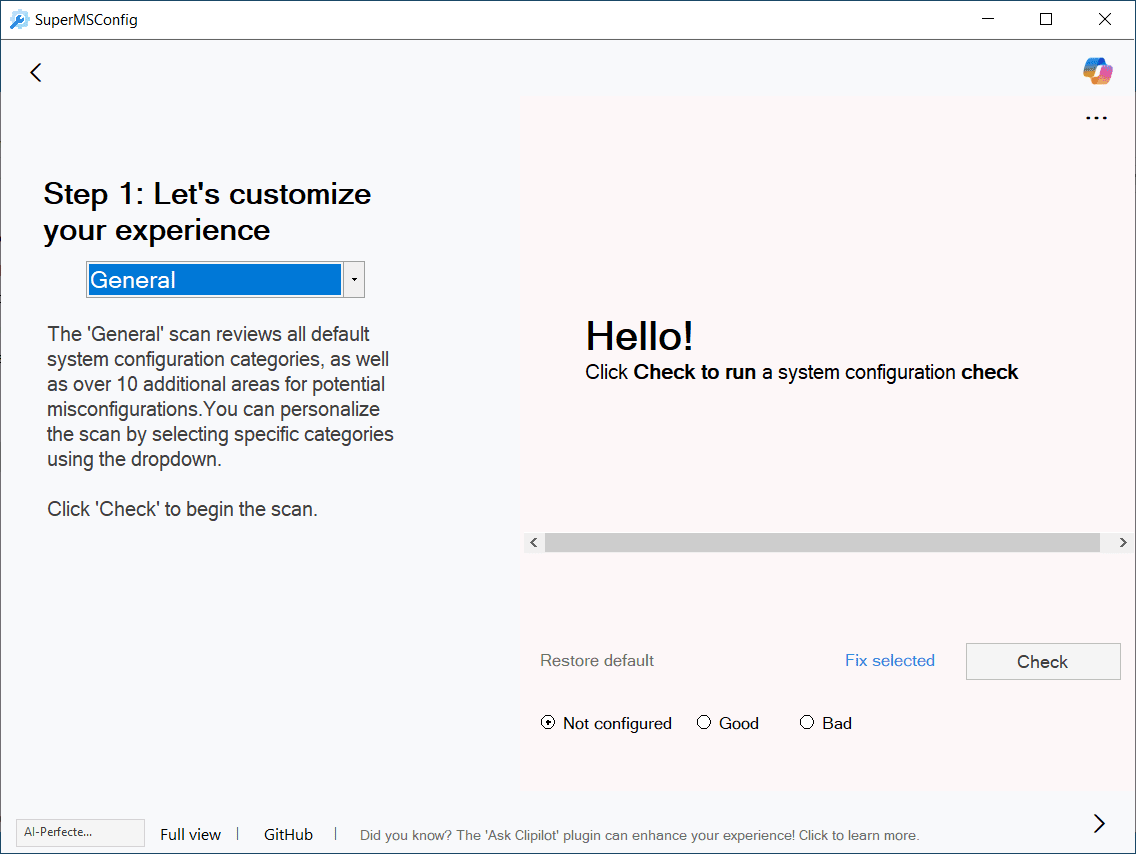Image resolution: width=1136 pixels, height=854 pixels.
Task: Click the 'Ask Clipilot' plugin tip text
Action: point(639,835)
